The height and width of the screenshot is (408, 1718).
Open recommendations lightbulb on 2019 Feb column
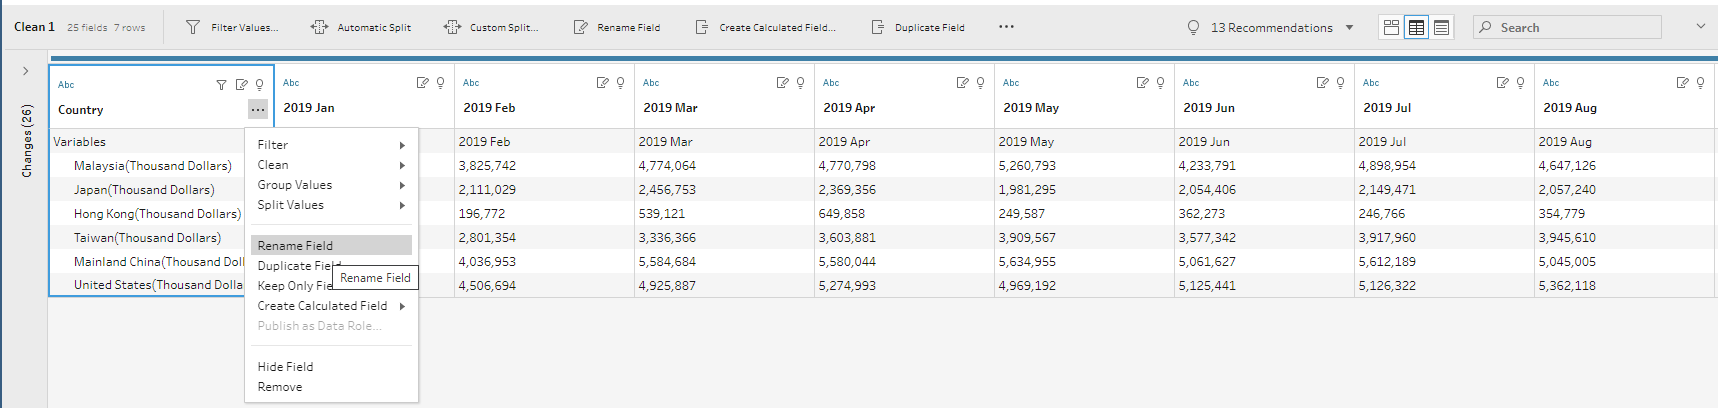620,83
